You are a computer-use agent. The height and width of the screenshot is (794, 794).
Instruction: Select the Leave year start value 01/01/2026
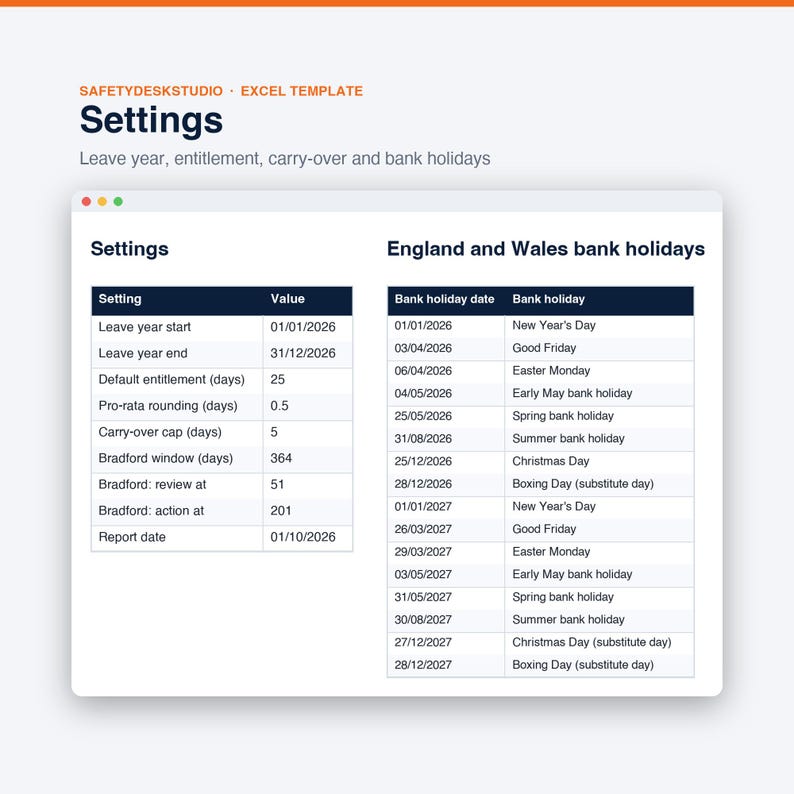303,327
